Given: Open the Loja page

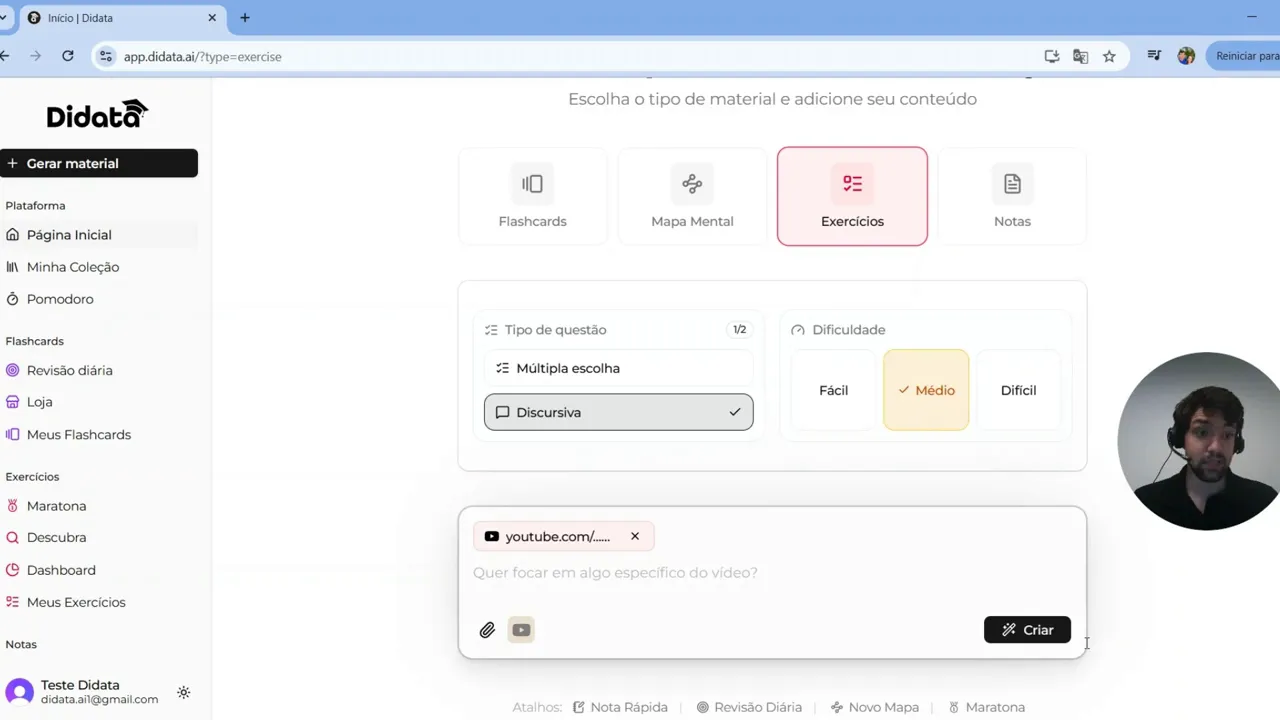Looking at the screenshot, I should [x=41, y=401].
